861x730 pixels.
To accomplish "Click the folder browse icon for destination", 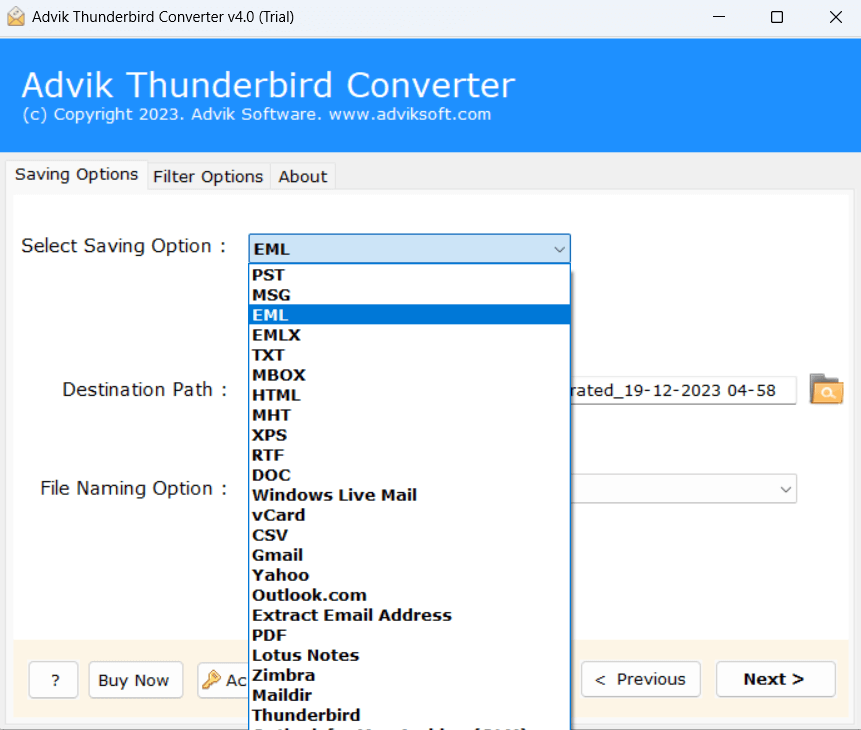I will click(x=826, y=389).
